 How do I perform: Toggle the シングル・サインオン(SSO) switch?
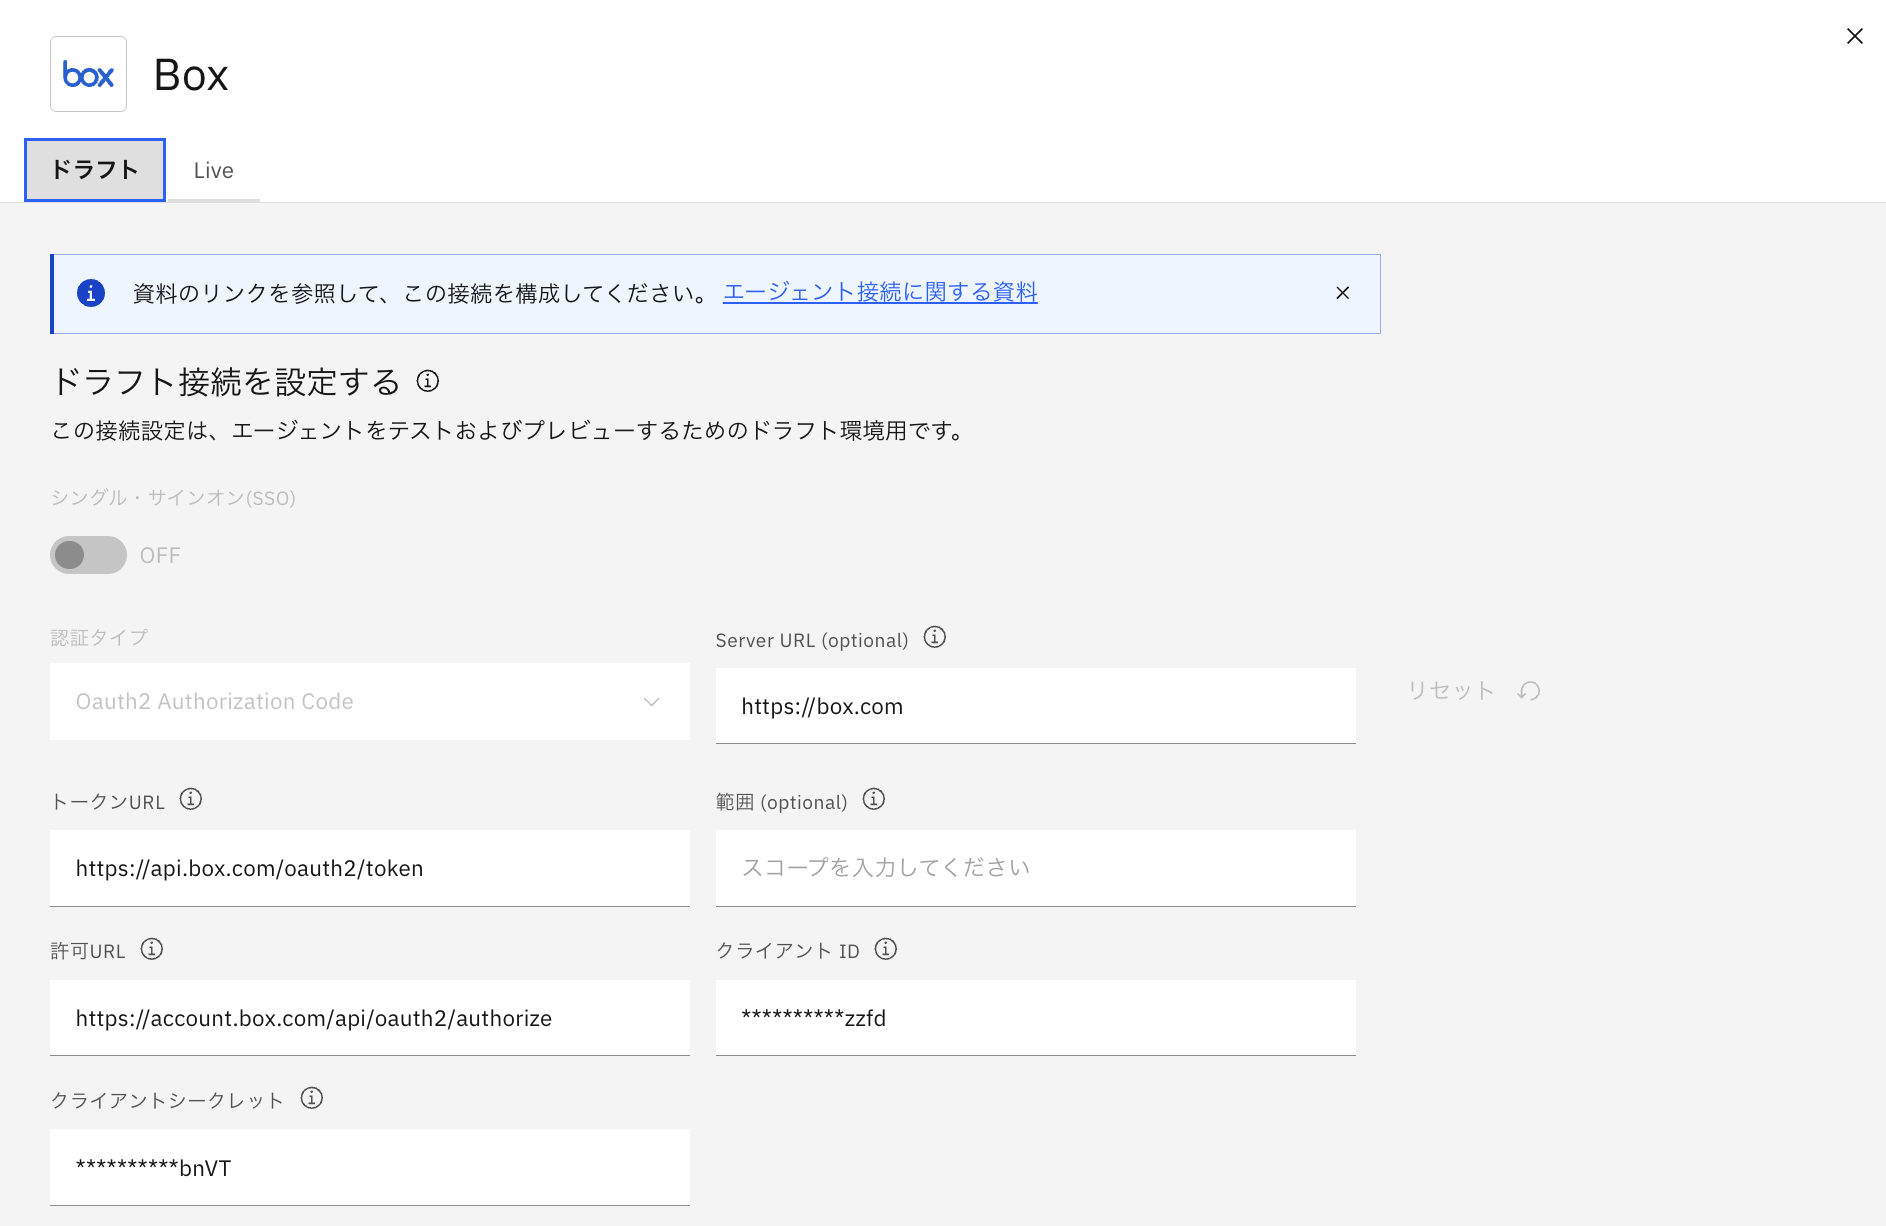click(88, 555)
